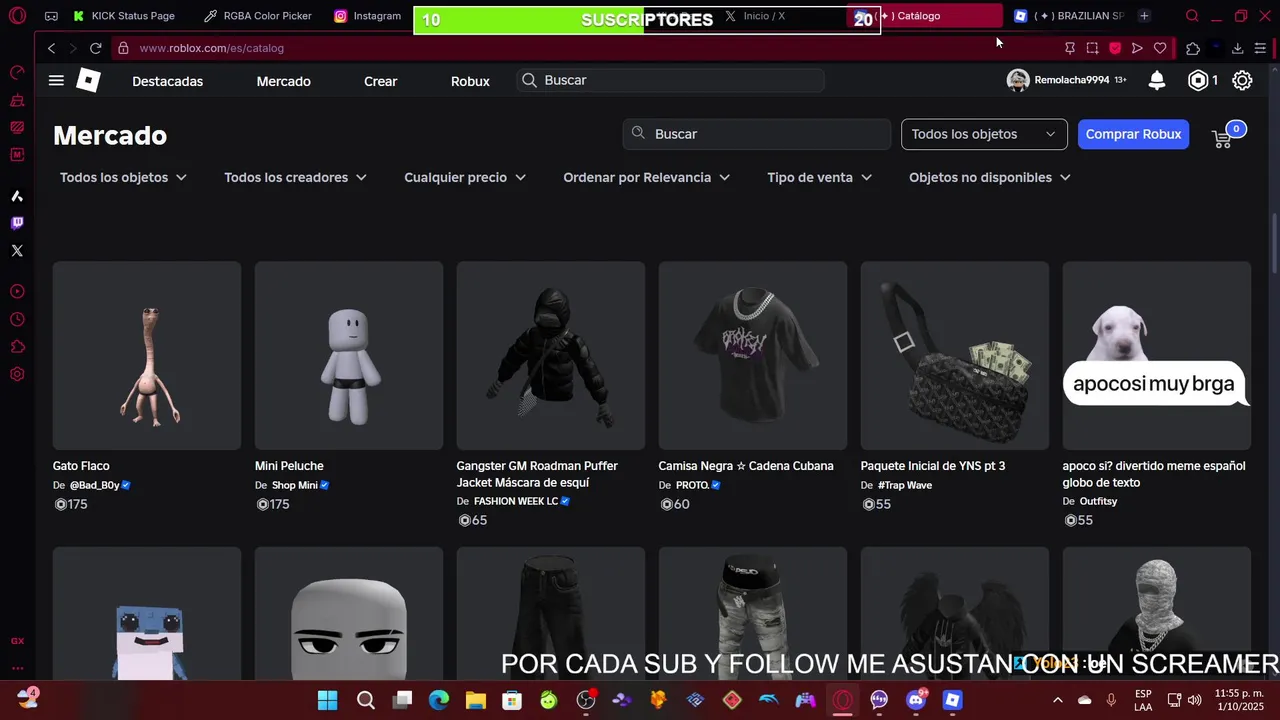The image size is (1280, 720).
Task: Open File Explorer from the taskbar
Action: 475,700
